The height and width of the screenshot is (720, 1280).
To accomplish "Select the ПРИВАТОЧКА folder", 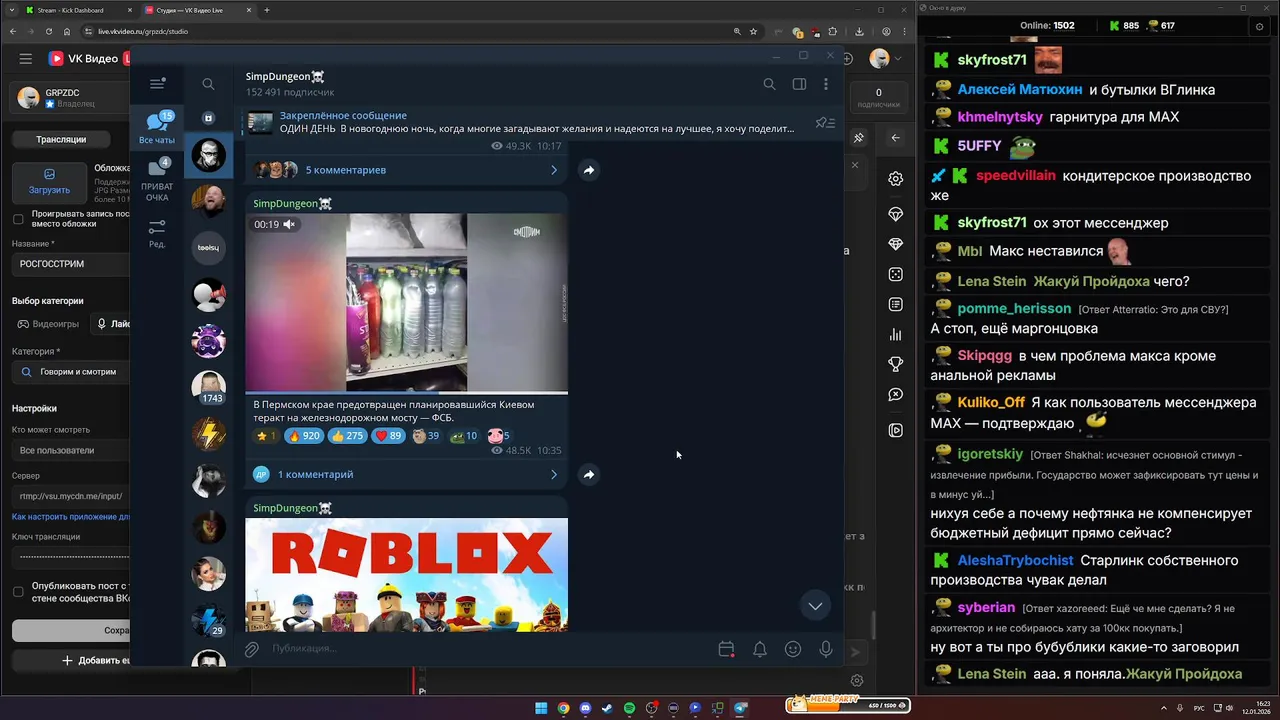I will [x=157, y=180].
